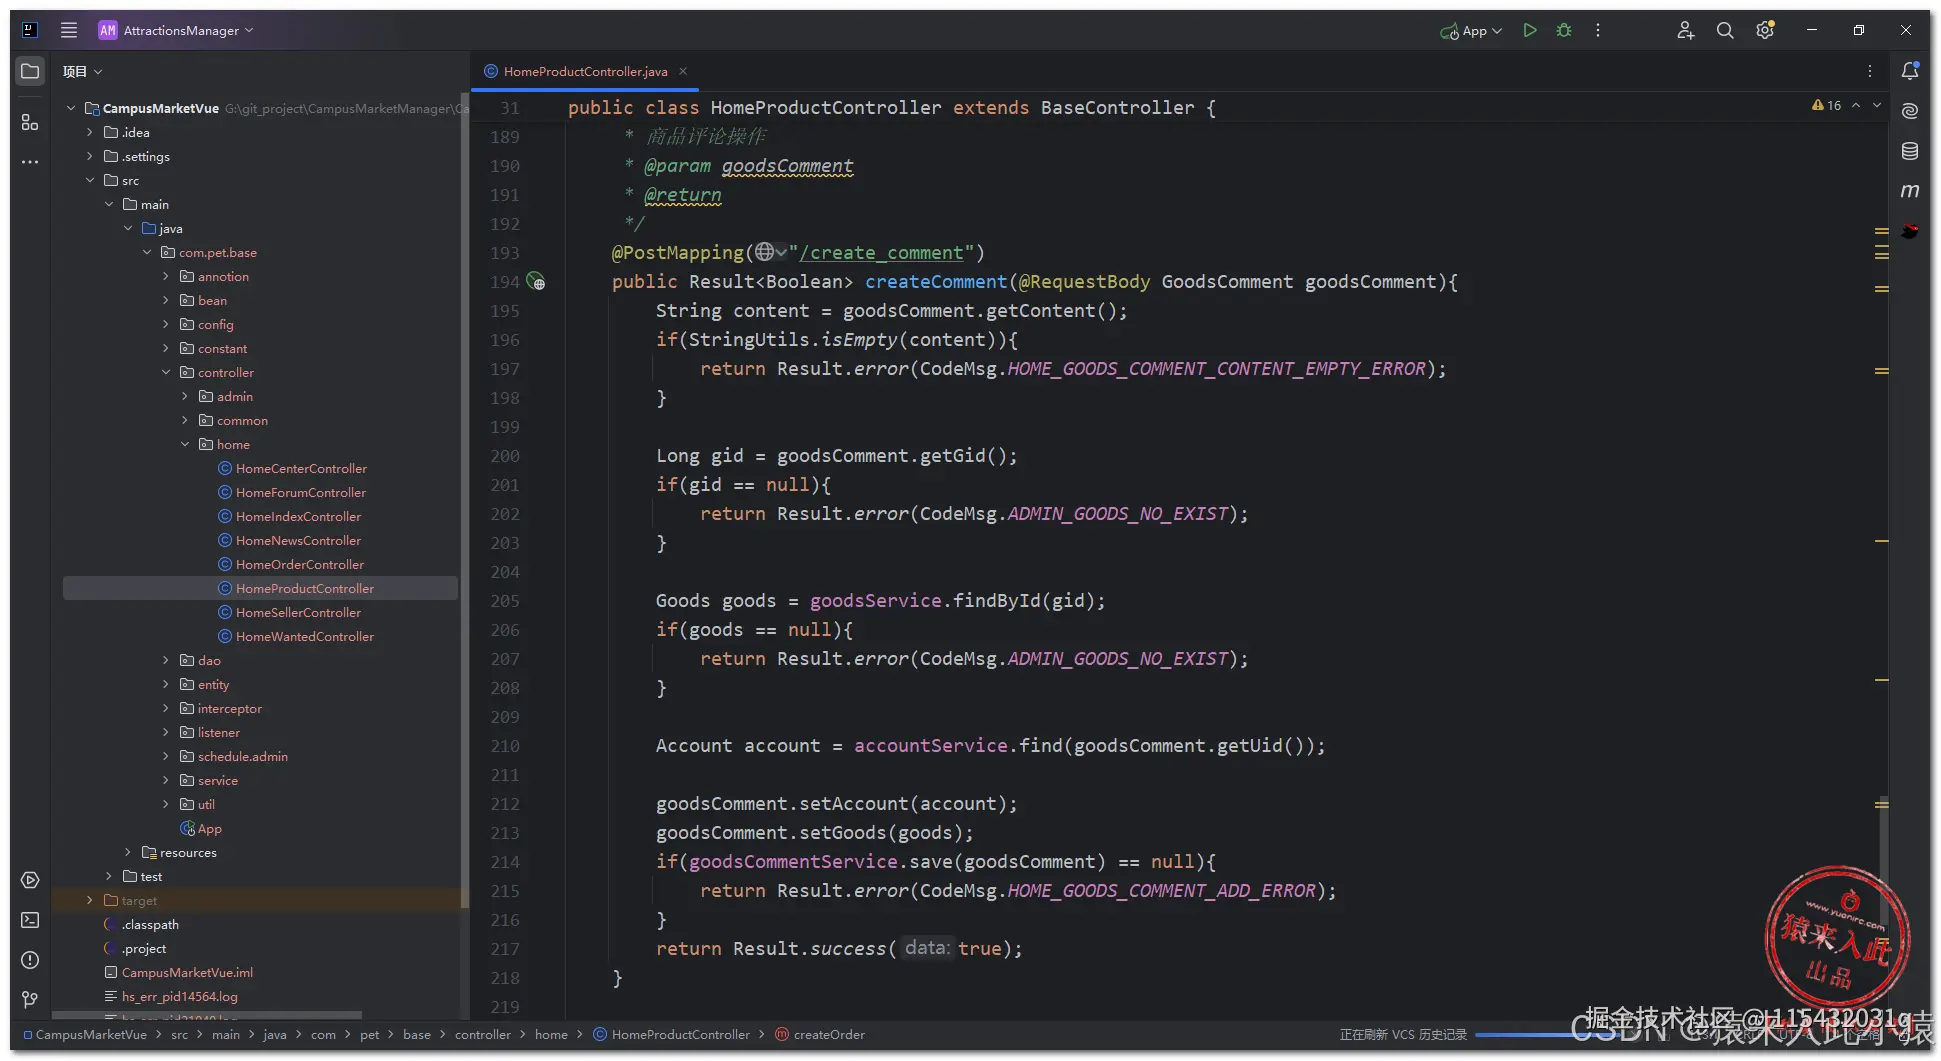Click createOrder in the breadcrumb bar
This screenshot has width=1941, height=1061.
pyautogui.click(x=820, y=1034)
